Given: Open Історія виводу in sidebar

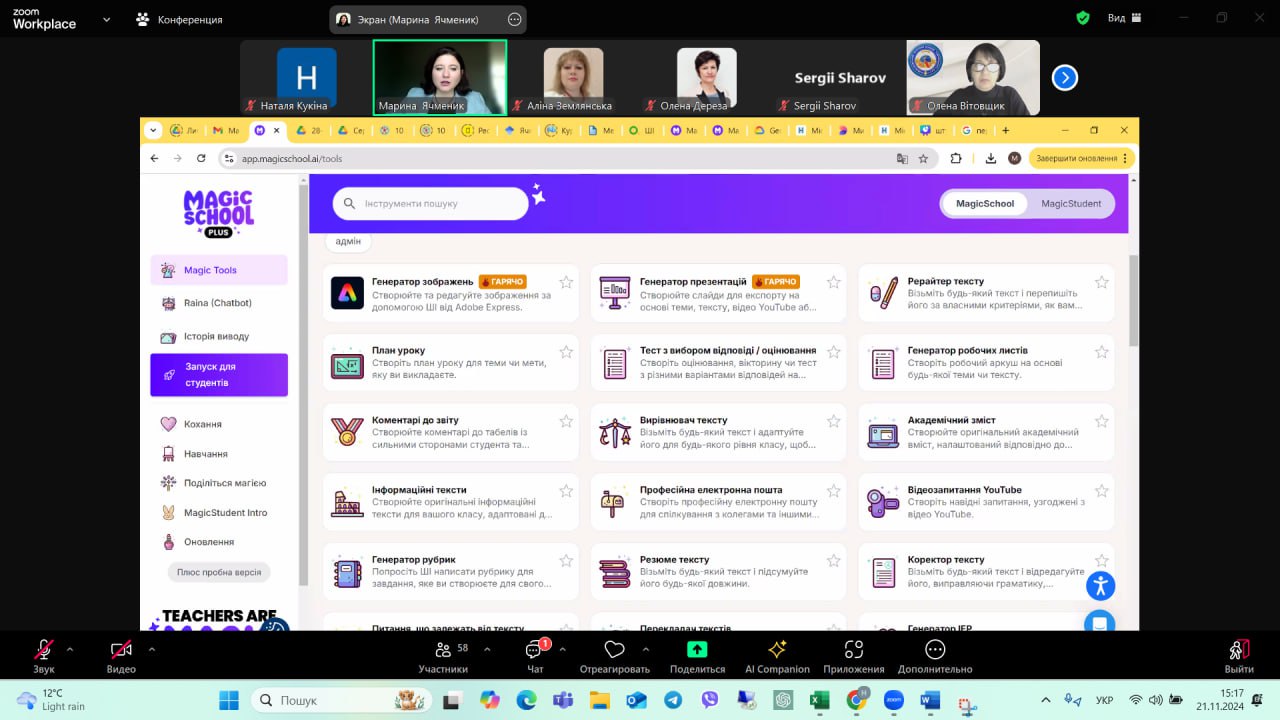Looking at the screenshot, I should pos(219,336).
